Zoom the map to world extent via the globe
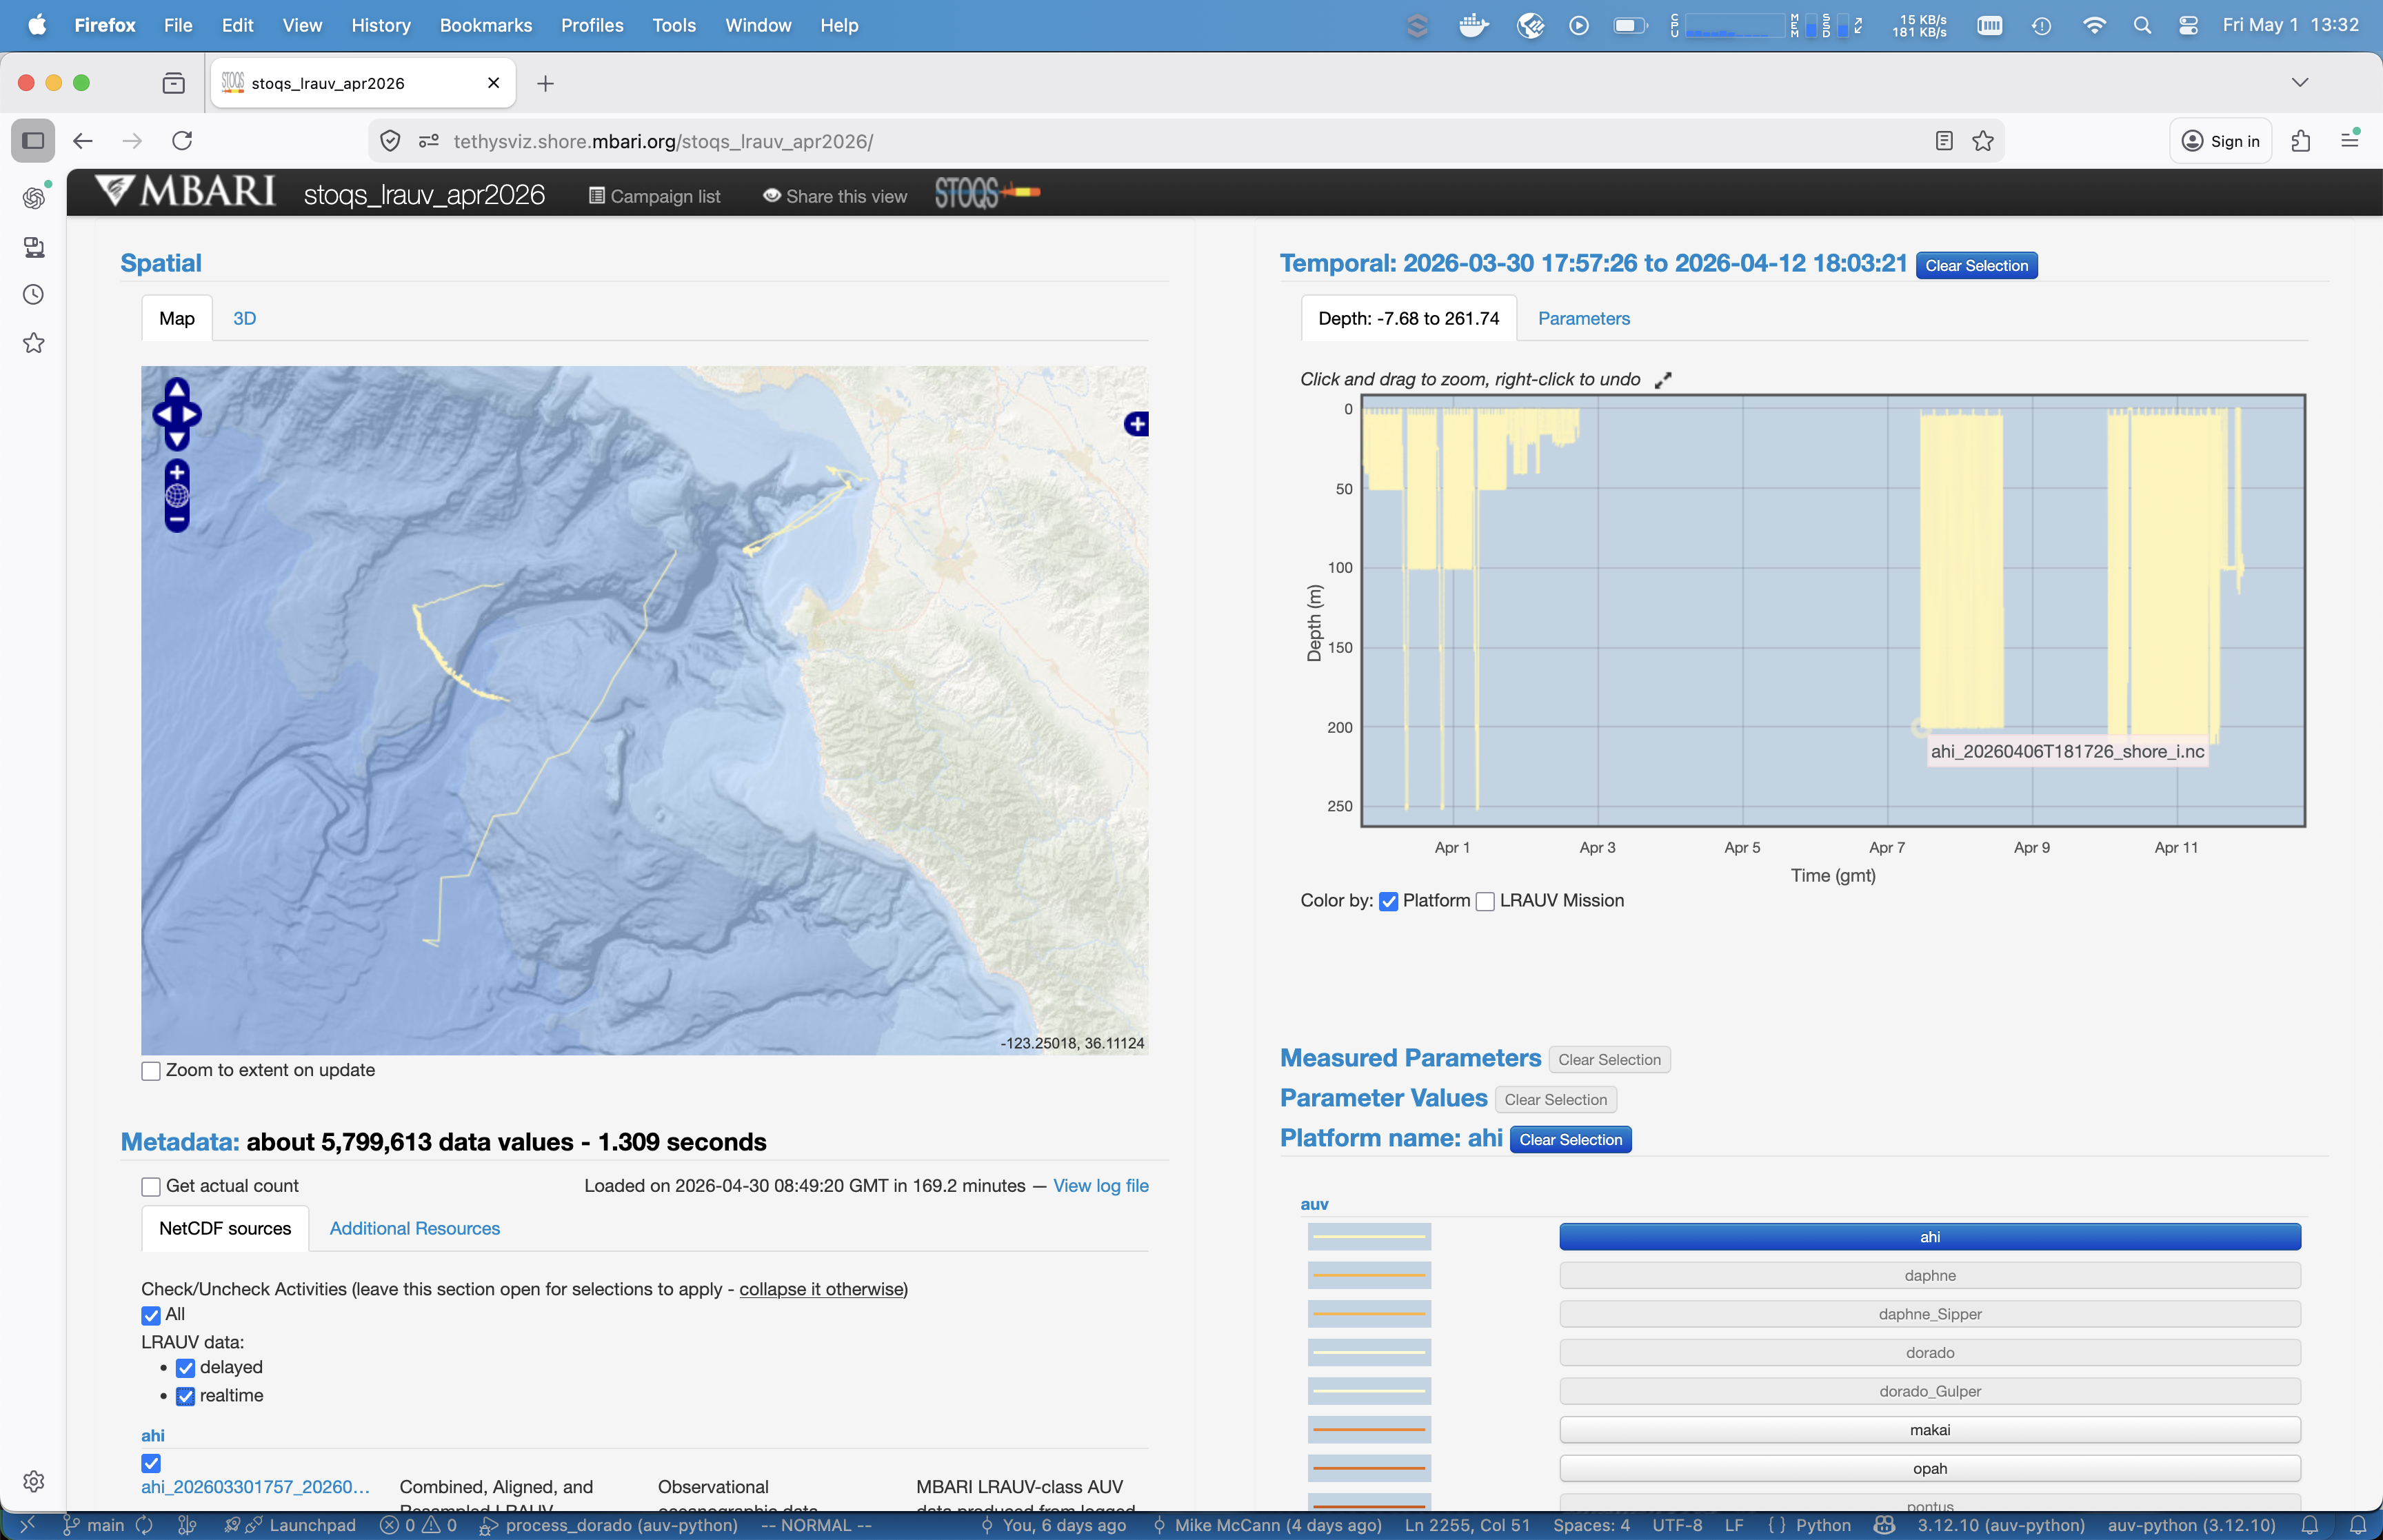Image resolution: width=2383 pixels, height=1540 pixels. pos(177,495)
